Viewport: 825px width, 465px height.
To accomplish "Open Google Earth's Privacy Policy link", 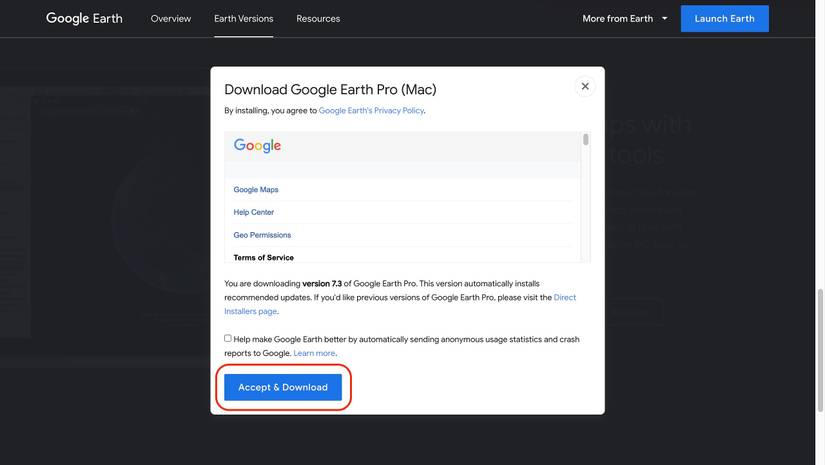I will pos(371,110).
